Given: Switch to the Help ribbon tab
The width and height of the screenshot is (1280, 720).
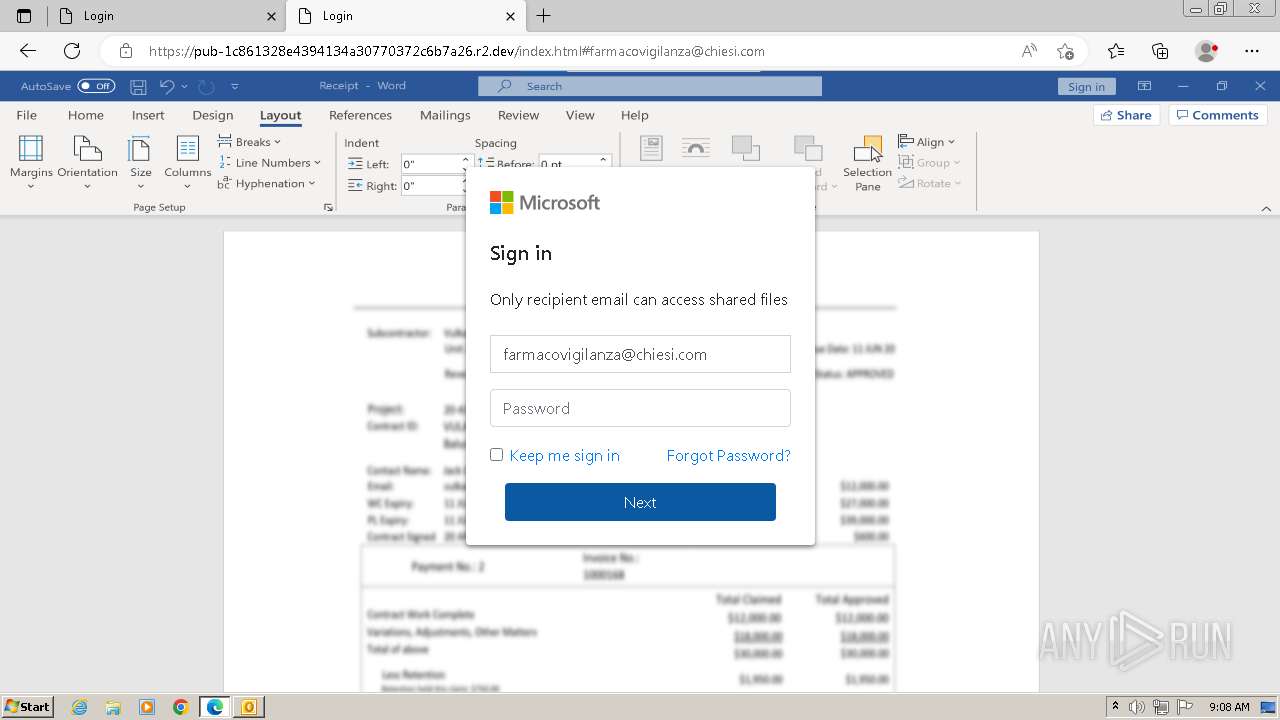Looking at the screenshot, I should [634, 115].
